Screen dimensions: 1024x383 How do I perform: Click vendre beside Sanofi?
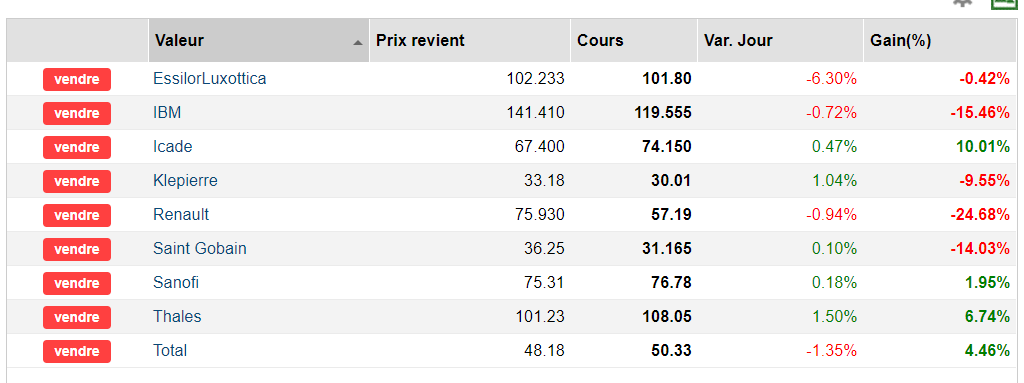(x=77, y=283)
